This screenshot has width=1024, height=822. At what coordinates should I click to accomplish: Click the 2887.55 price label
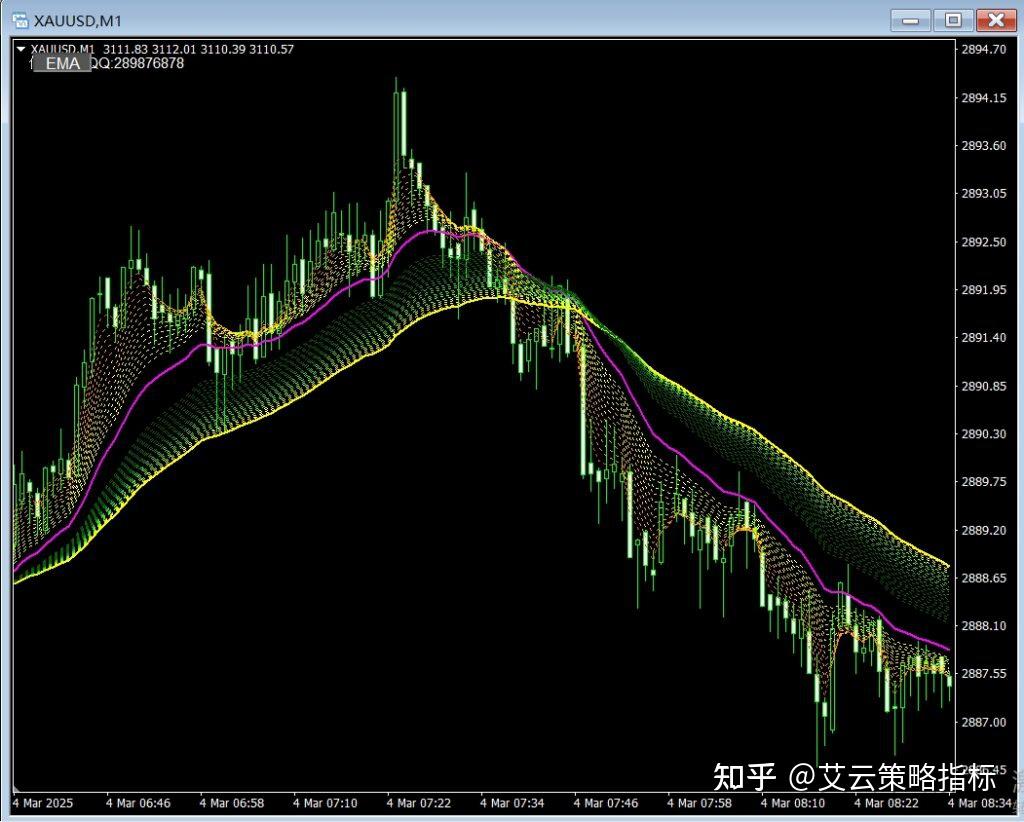984,673
